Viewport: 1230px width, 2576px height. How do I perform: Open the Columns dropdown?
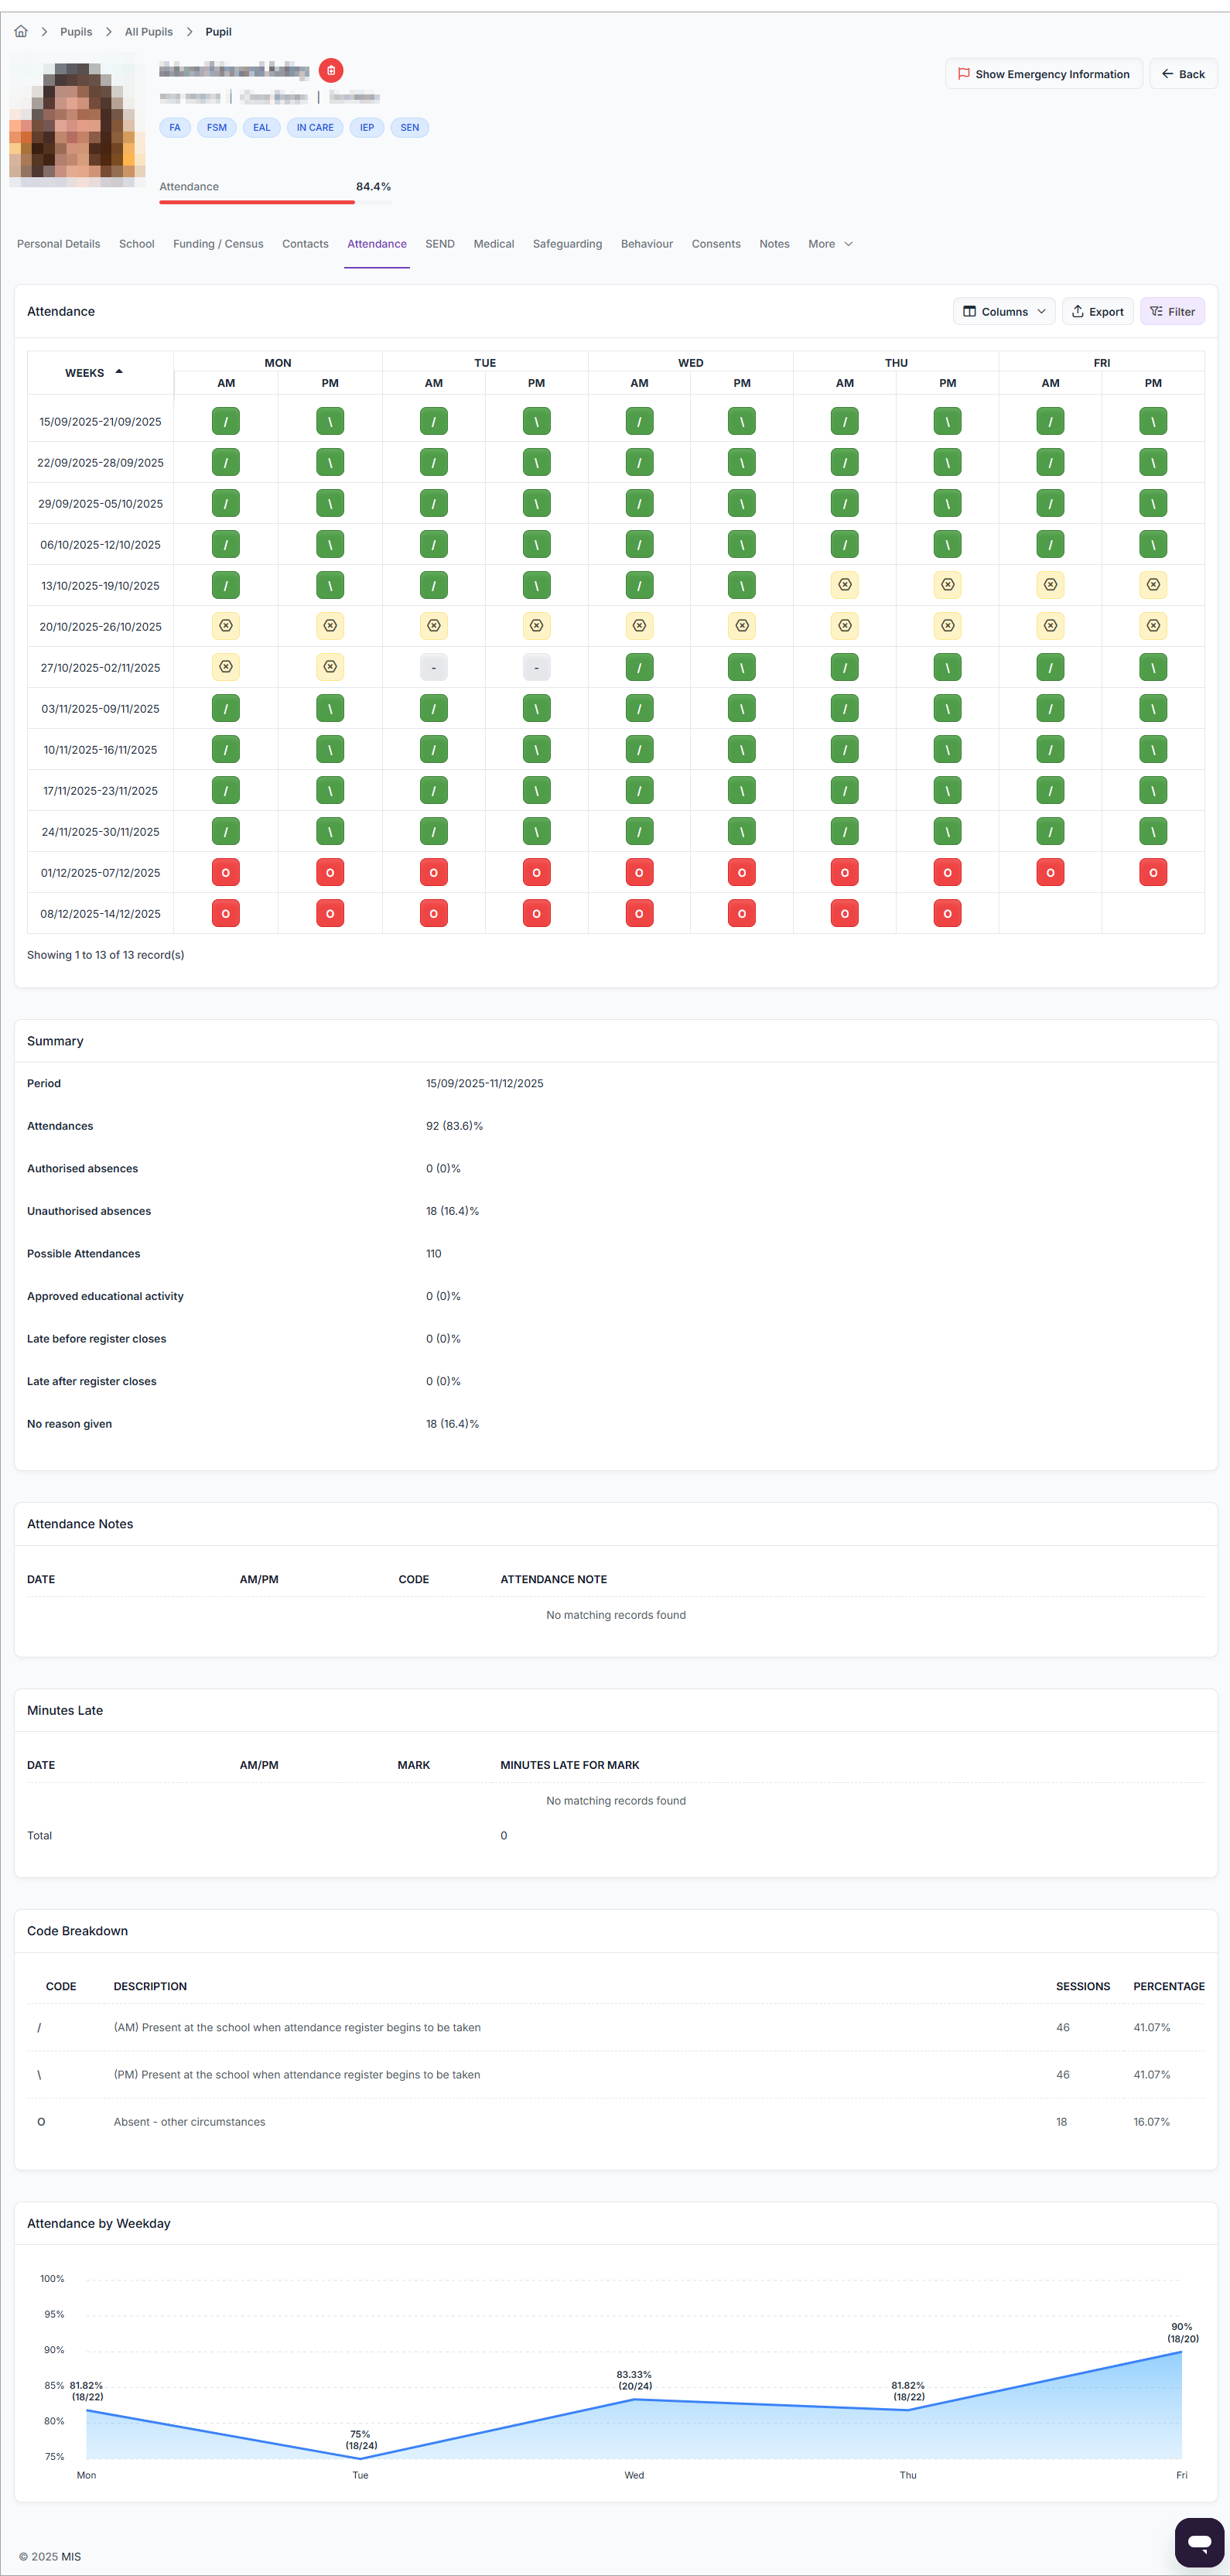(x=1004, y=312)
